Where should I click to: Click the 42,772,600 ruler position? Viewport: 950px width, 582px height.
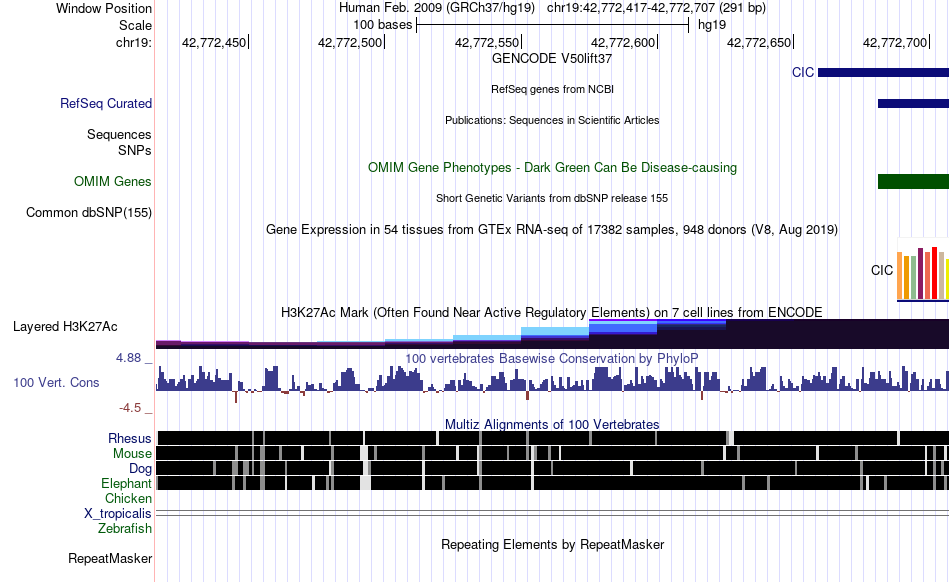tap(623, 42)
